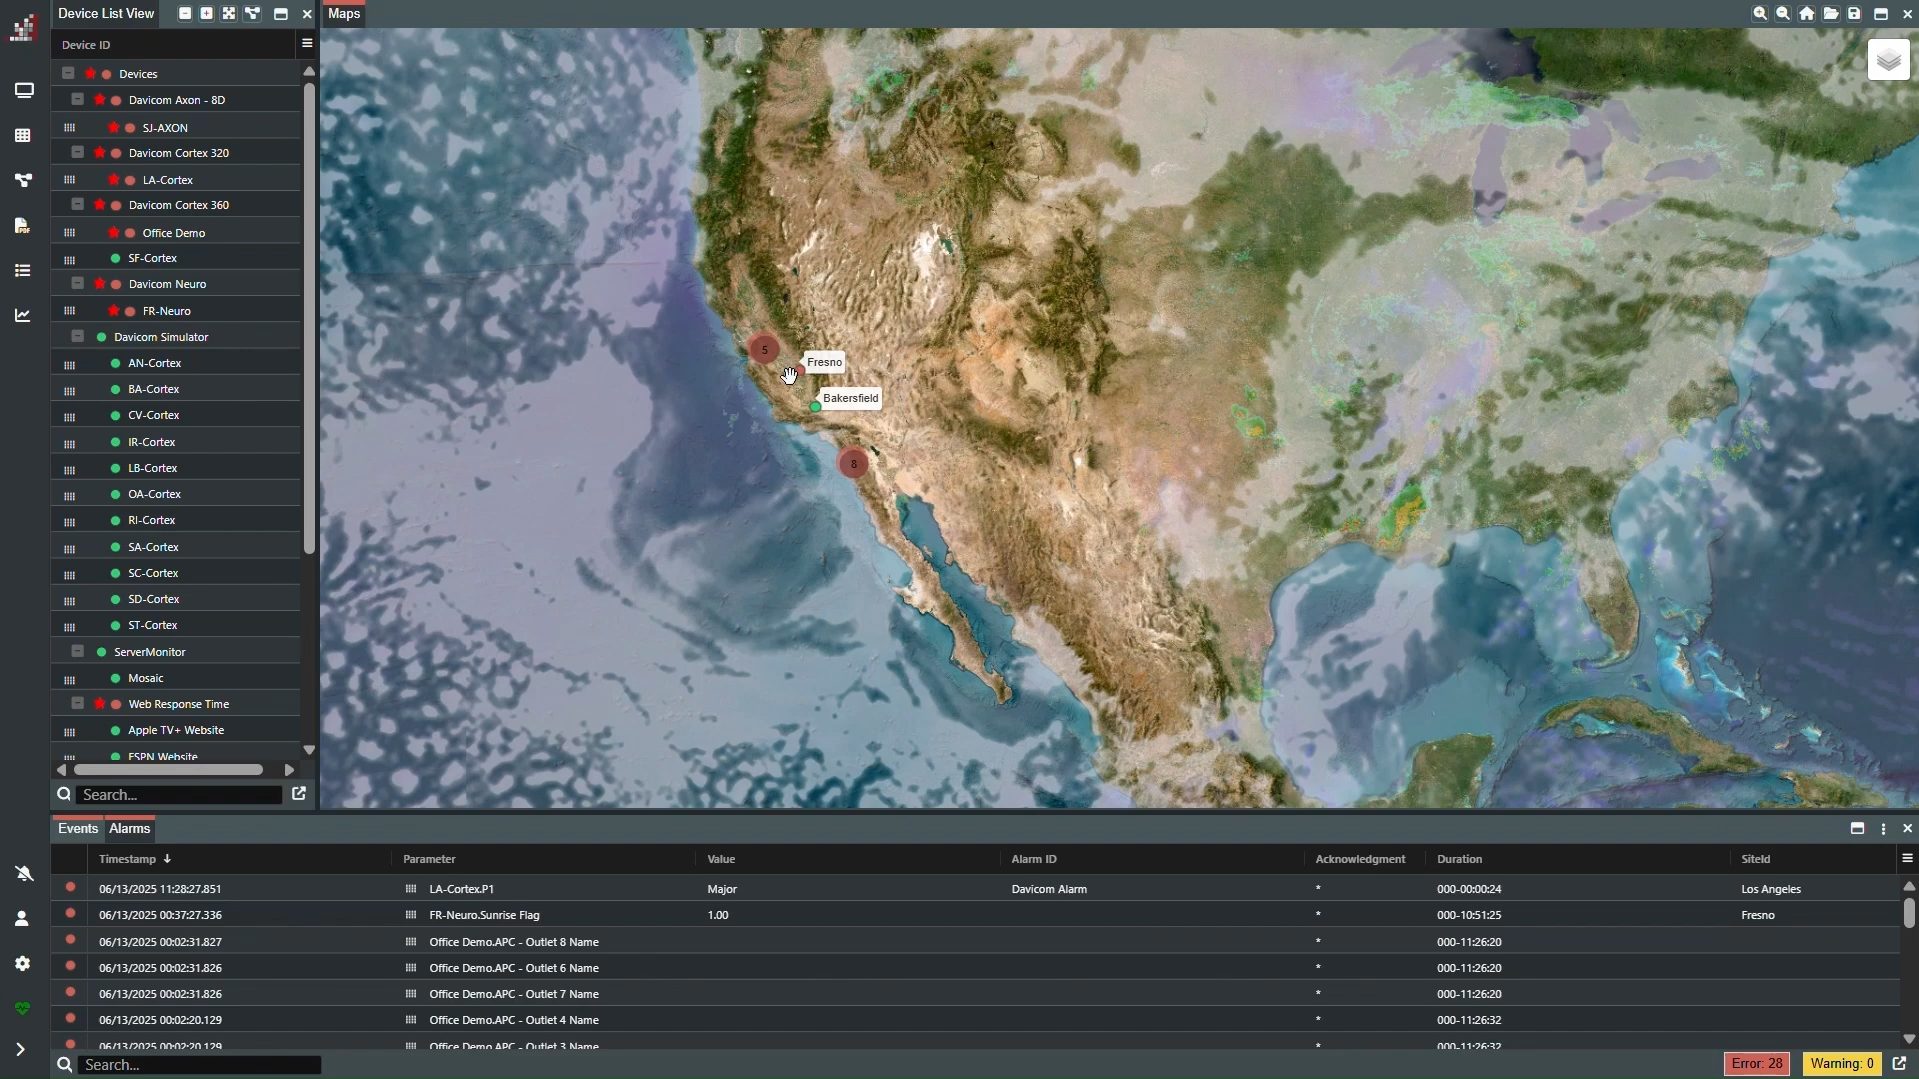
Task: Click the Warning: 0 status button
Action: coord(1841,1064)
